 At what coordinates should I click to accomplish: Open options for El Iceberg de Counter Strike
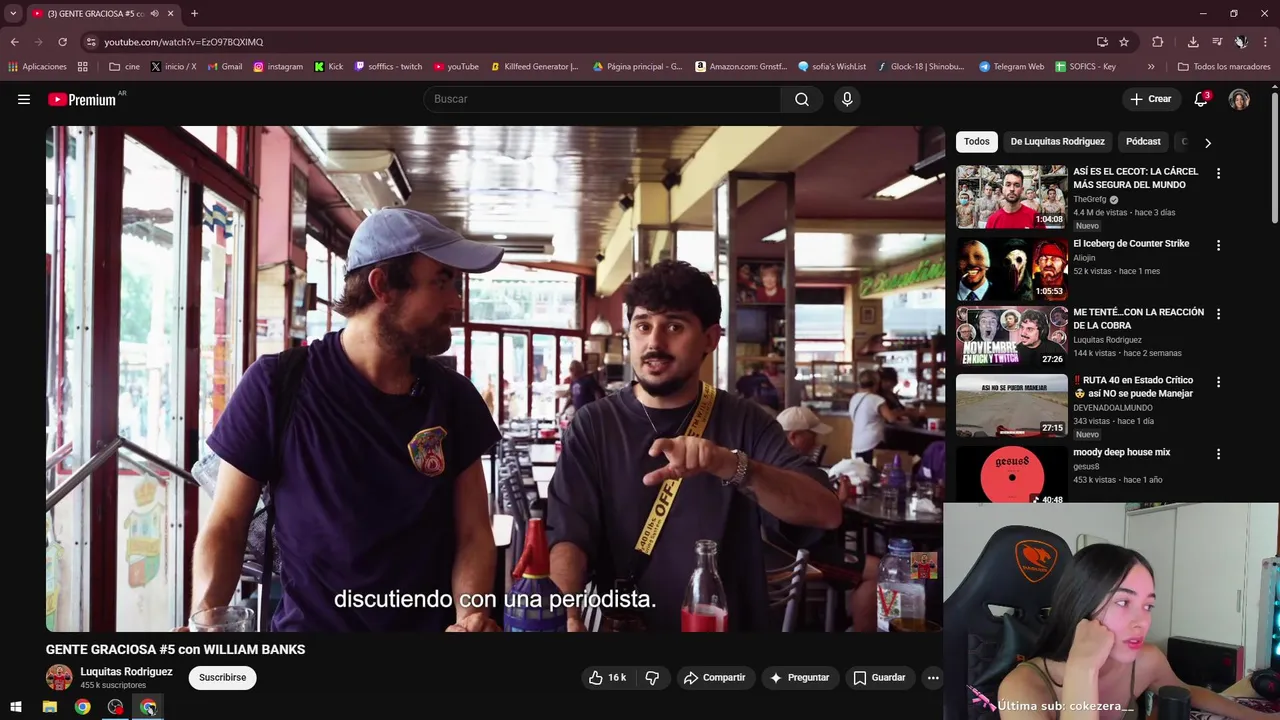[x=1218, y=245]
